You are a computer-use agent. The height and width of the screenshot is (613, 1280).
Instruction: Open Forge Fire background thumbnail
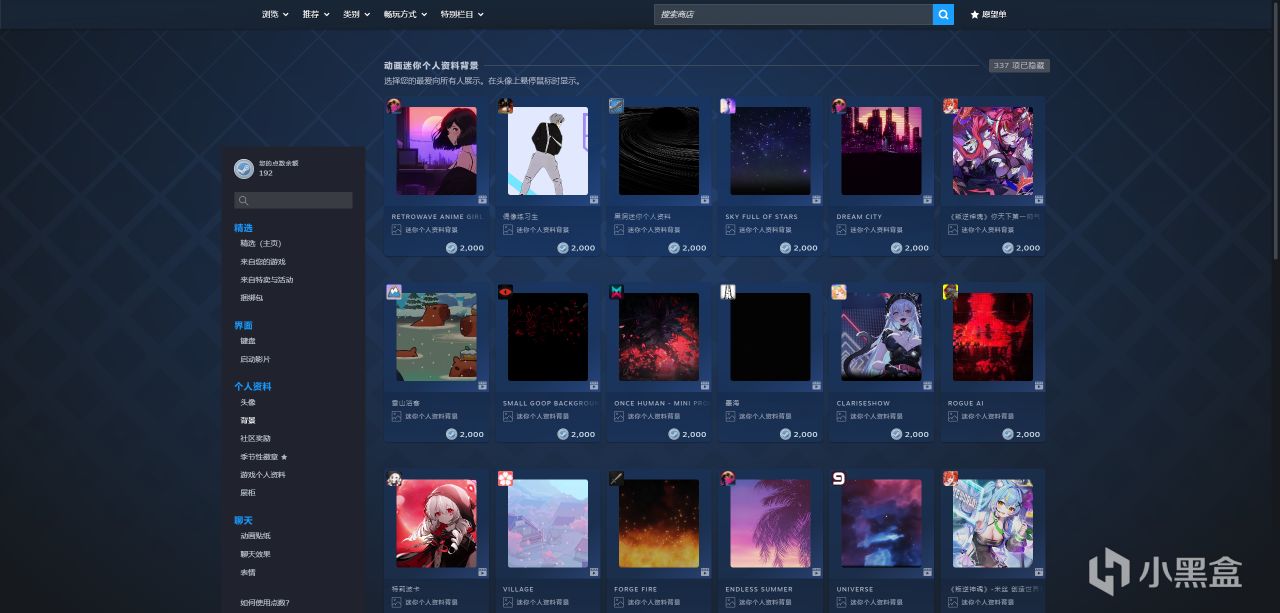[659, 523]
